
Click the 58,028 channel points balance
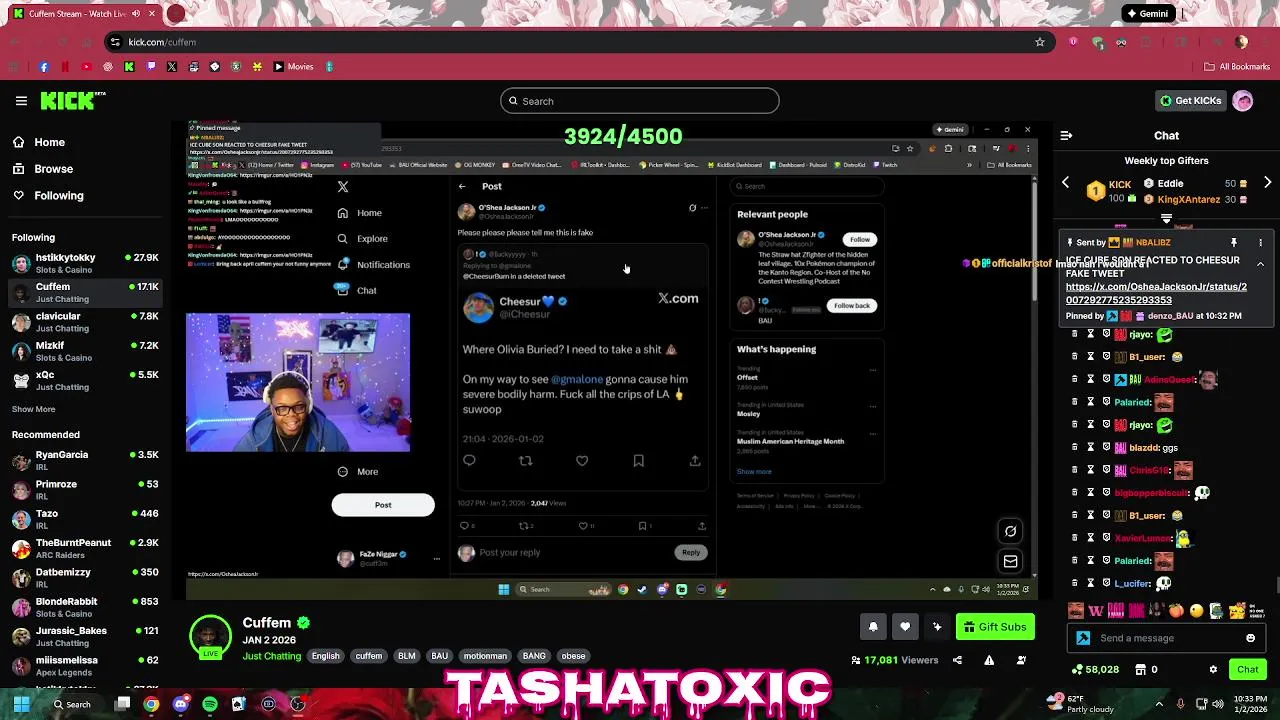click(1094, 670)
